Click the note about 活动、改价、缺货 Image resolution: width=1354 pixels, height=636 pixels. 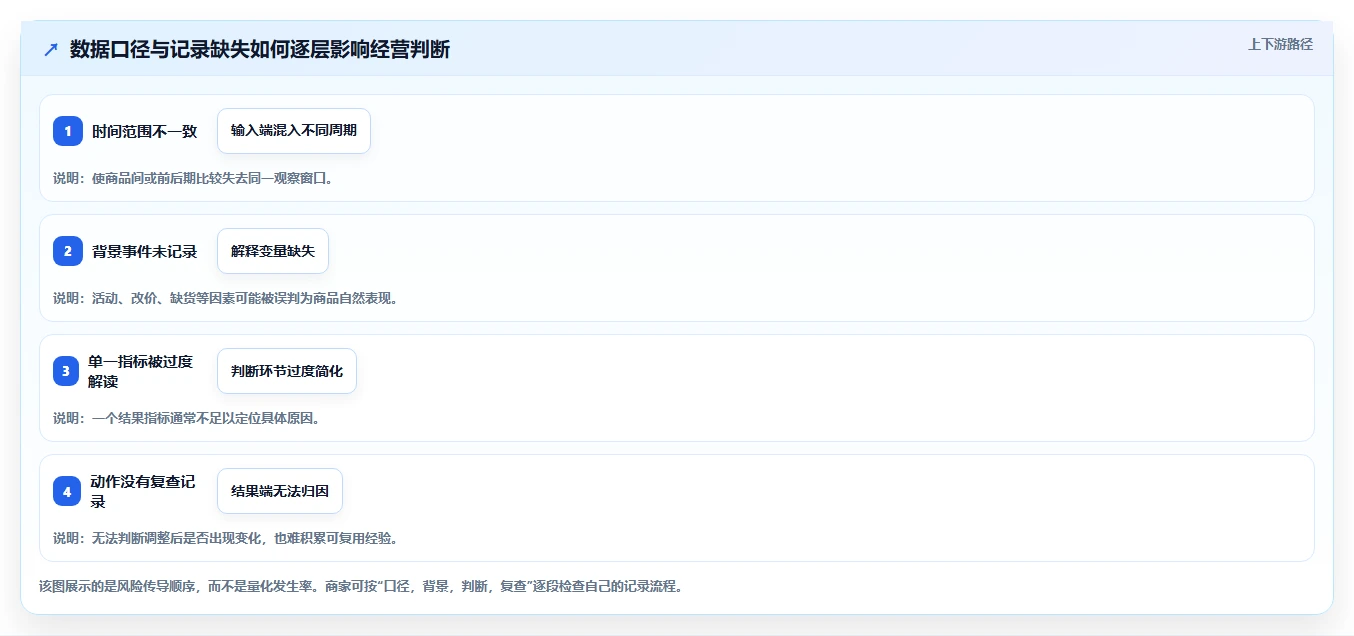click(226, 298)
